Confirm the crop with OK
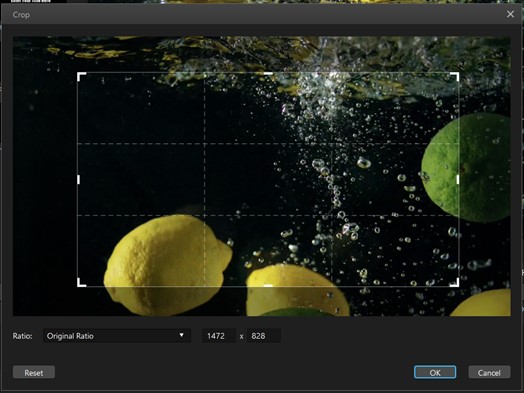 [x=435, y=372]
